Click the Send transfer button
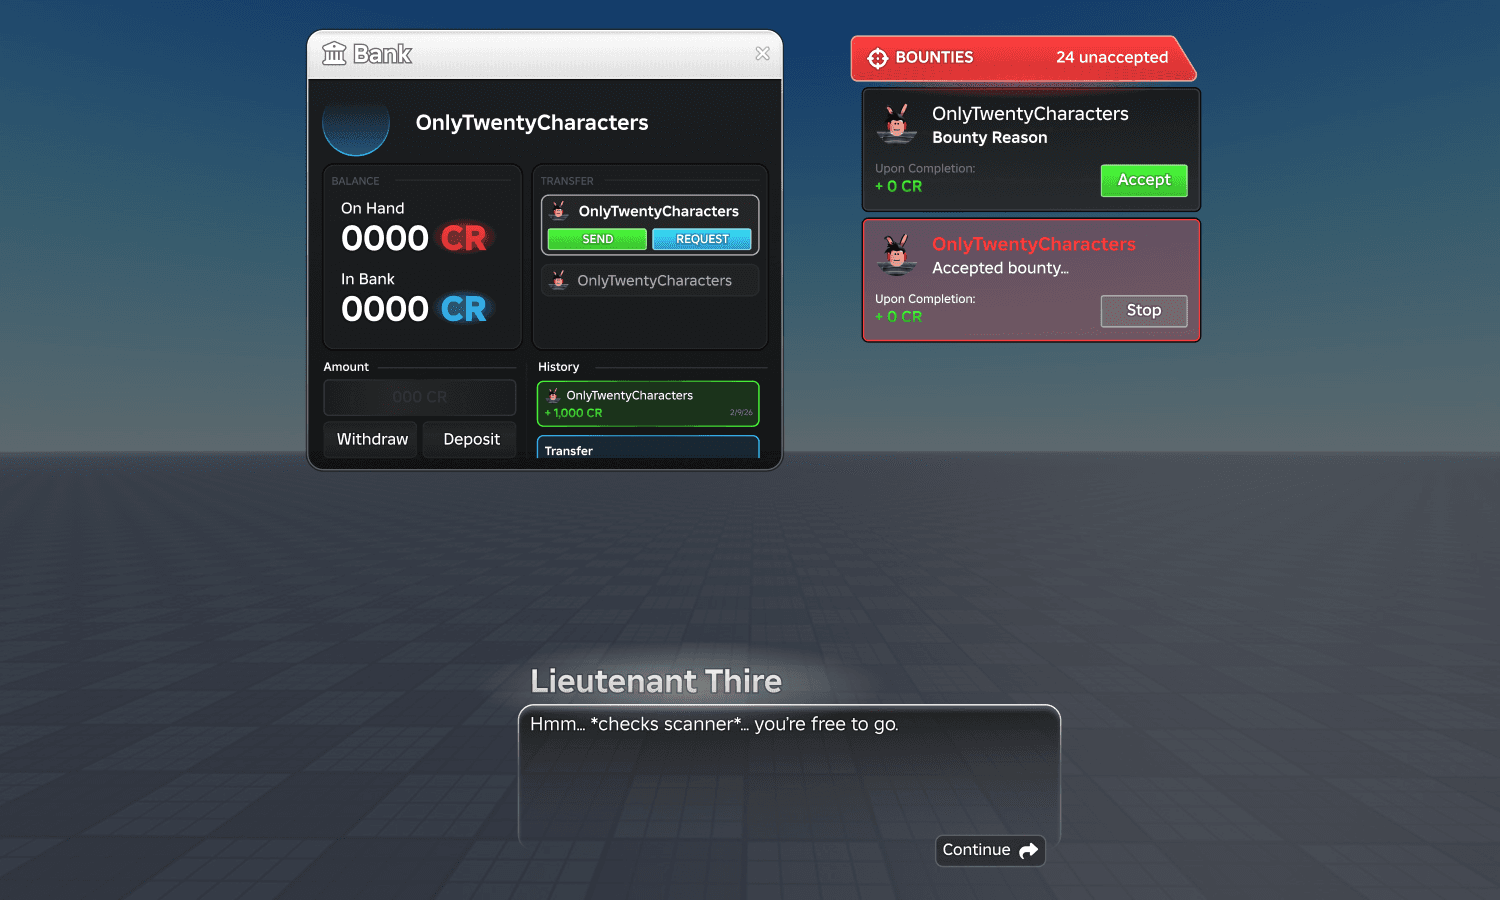 (597, 239)
